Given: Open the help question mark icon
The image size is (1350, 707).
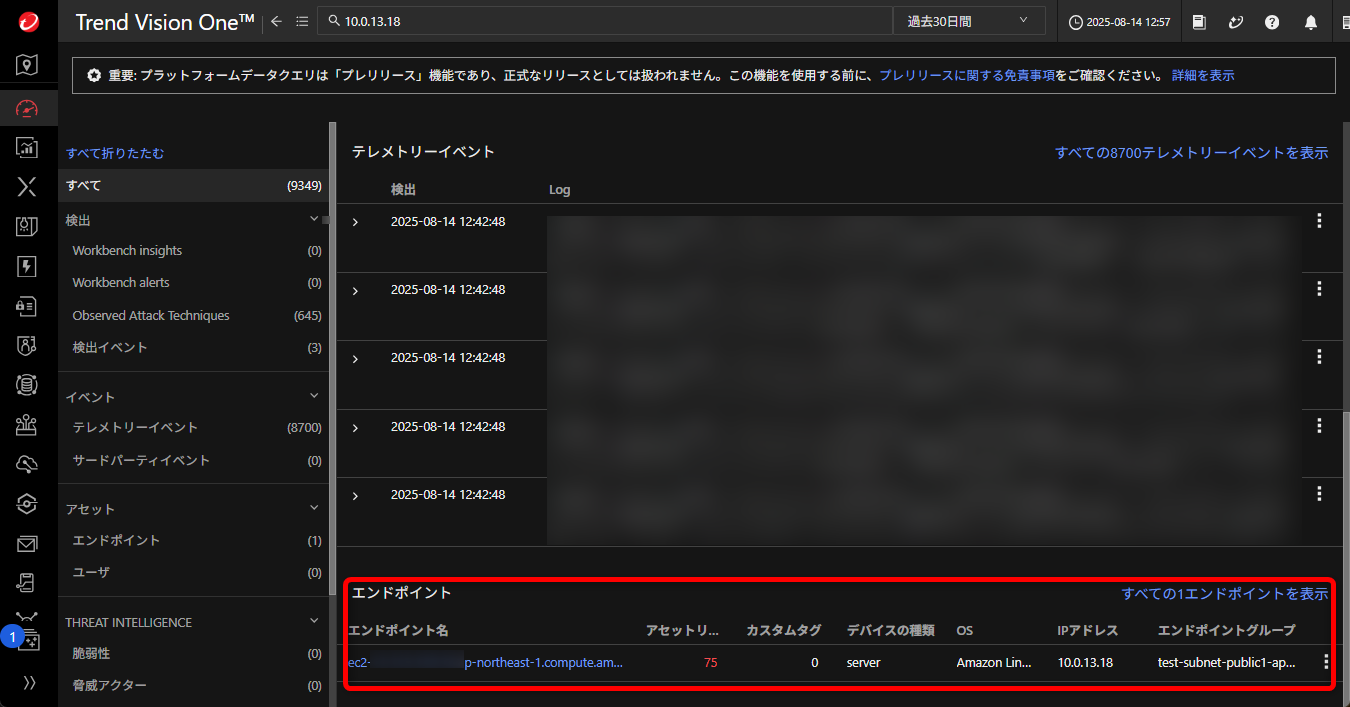Looking at the screenshot, I should pyautogui.click(x=1272, y=22).
